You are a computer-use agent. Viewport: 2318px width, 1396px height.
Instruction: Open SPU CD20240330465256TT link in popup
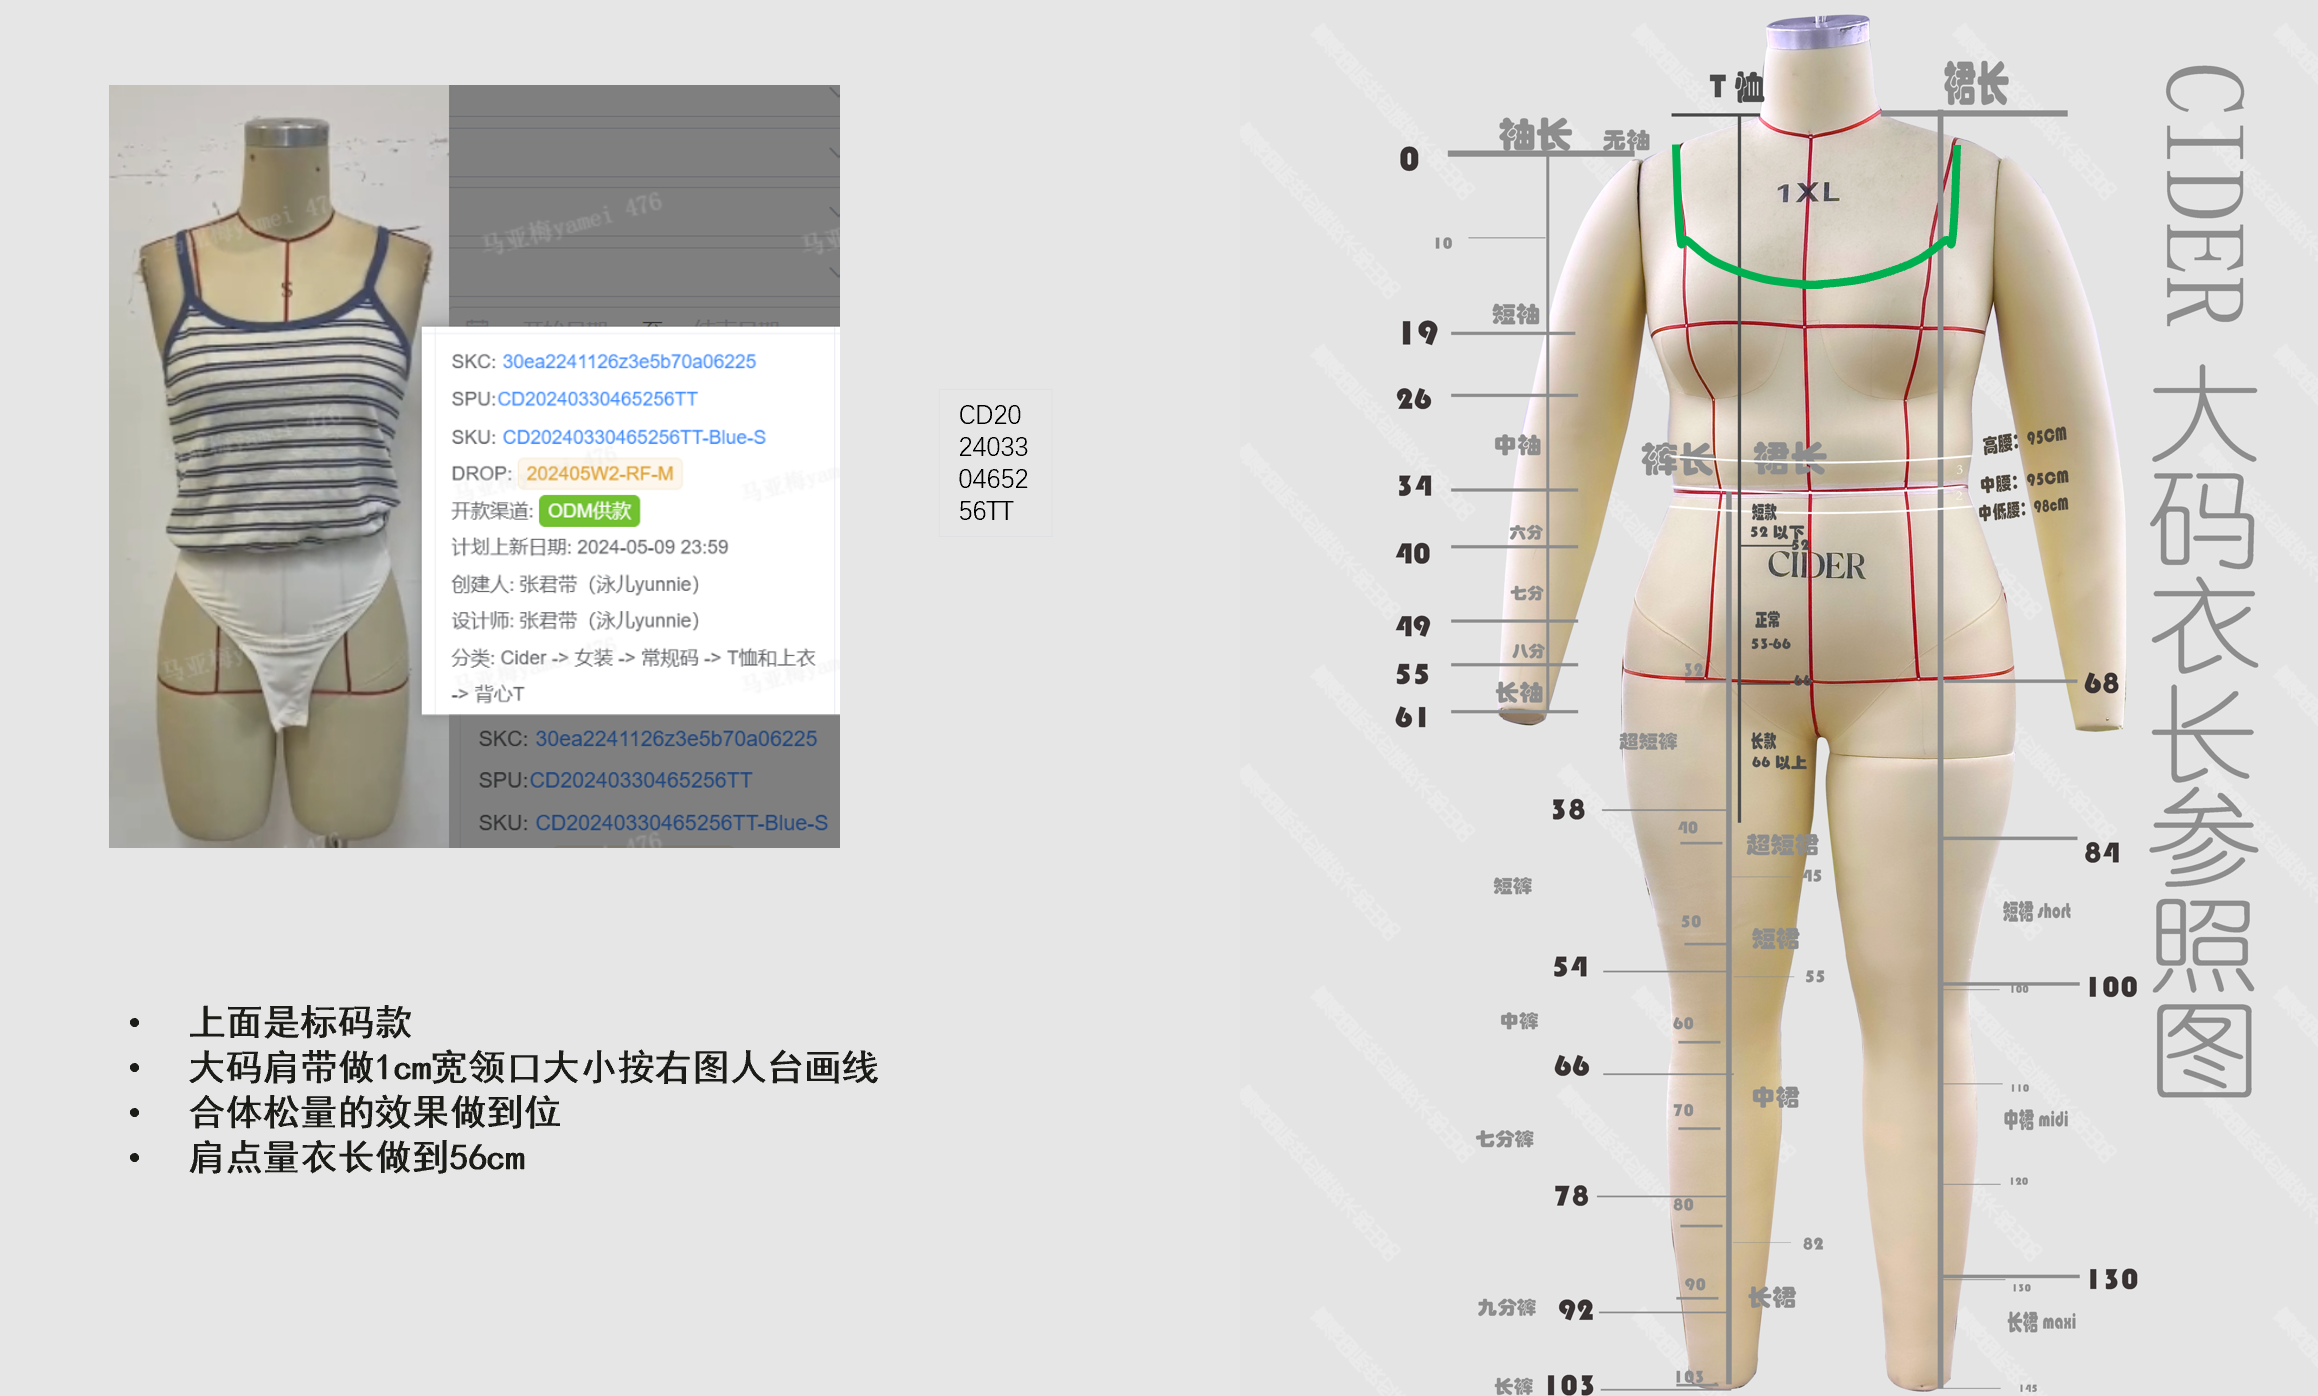597,399
